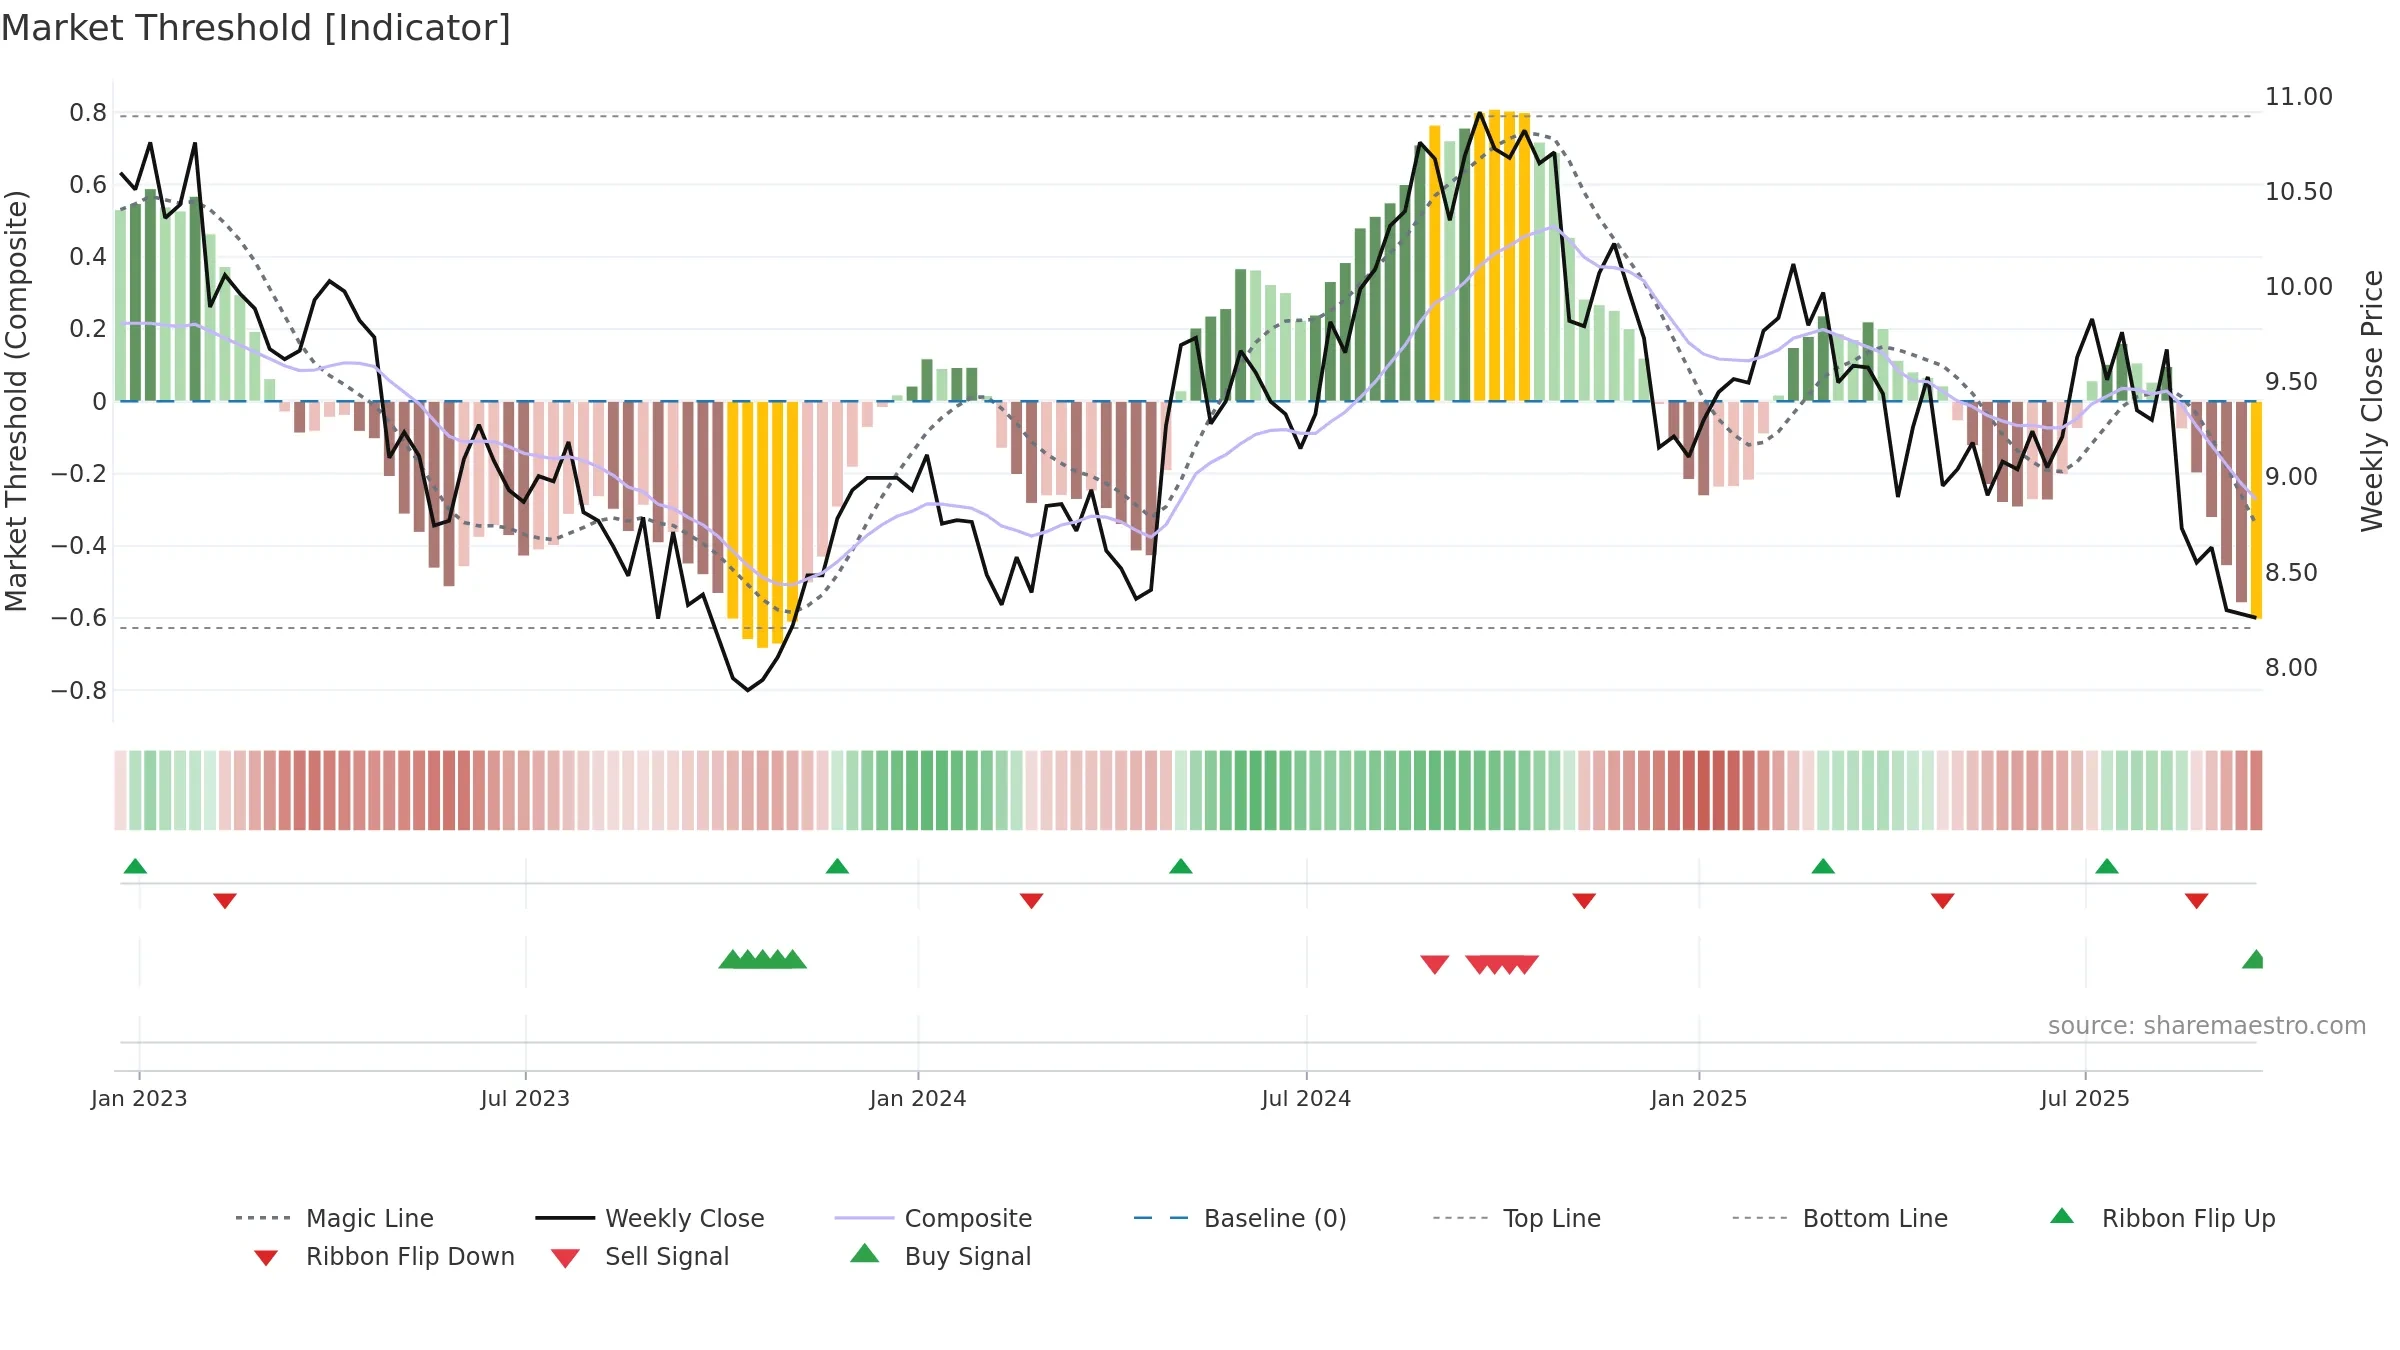Viewport: 2400px width, 1350px height.
Task: Click the ribbon flip up marker near Nov 2023
Action: point(837,866)
